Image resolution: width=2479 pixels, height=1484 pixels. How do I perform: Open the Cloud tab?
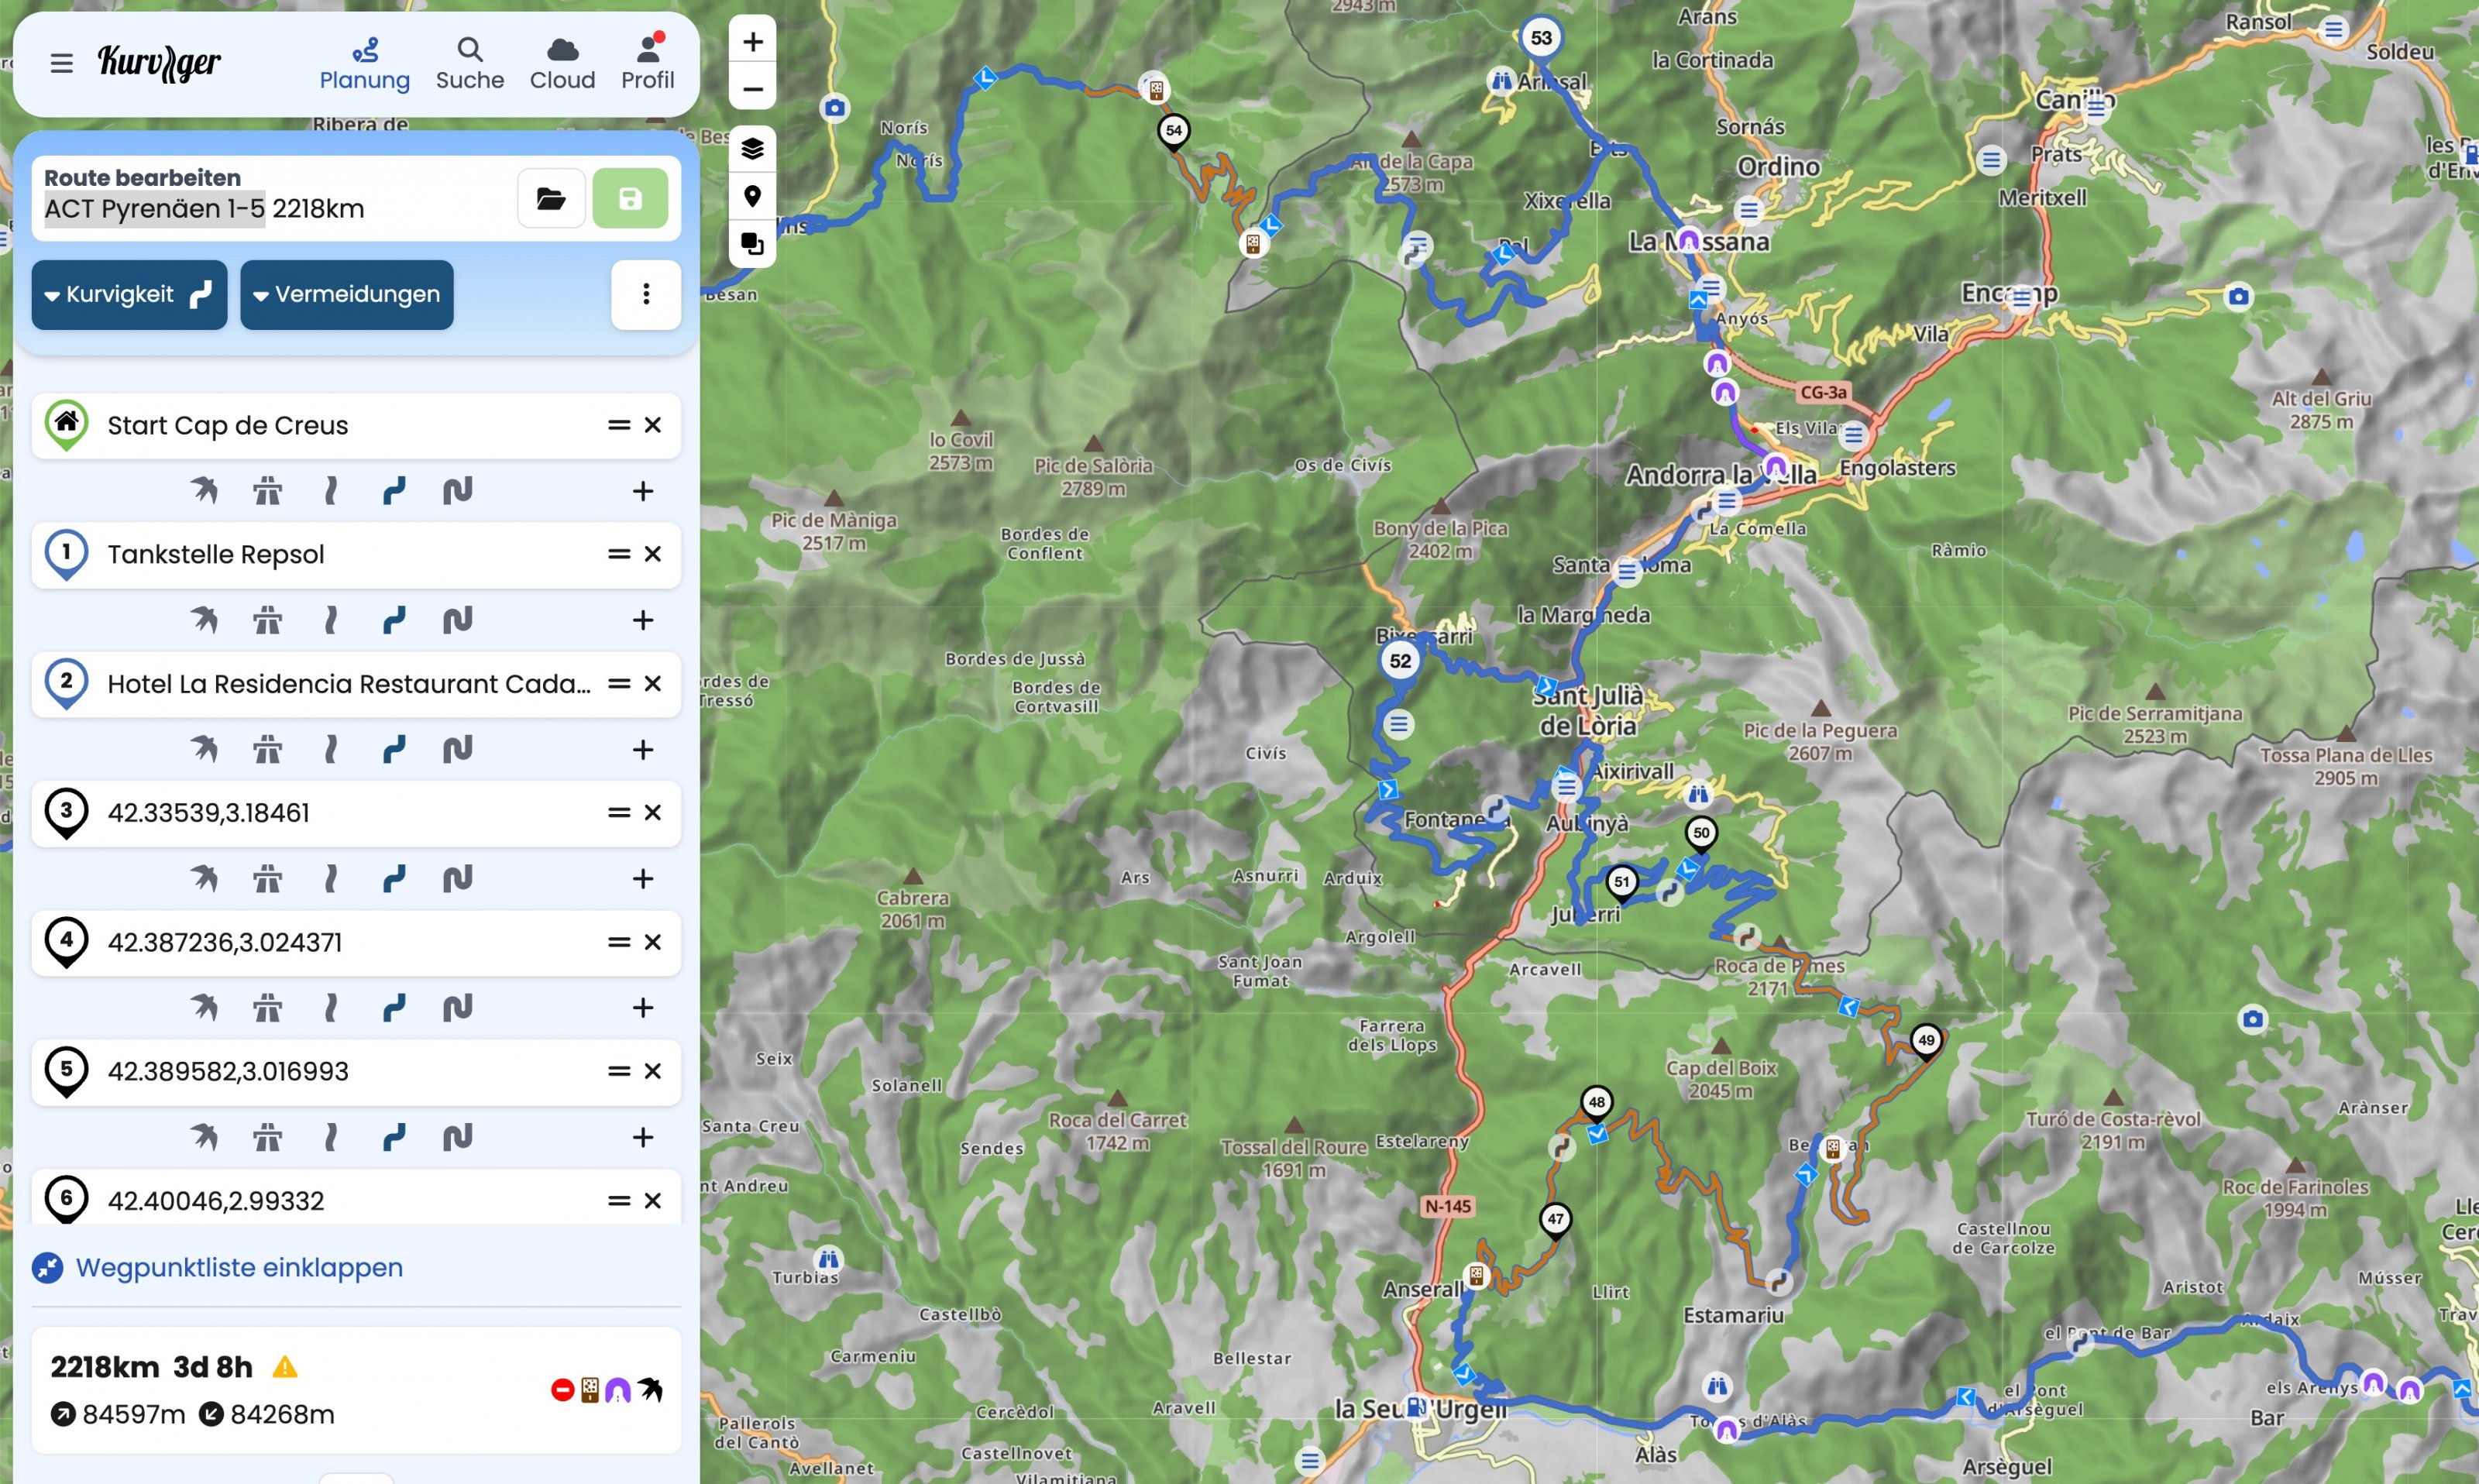click(x=562, y=64)
